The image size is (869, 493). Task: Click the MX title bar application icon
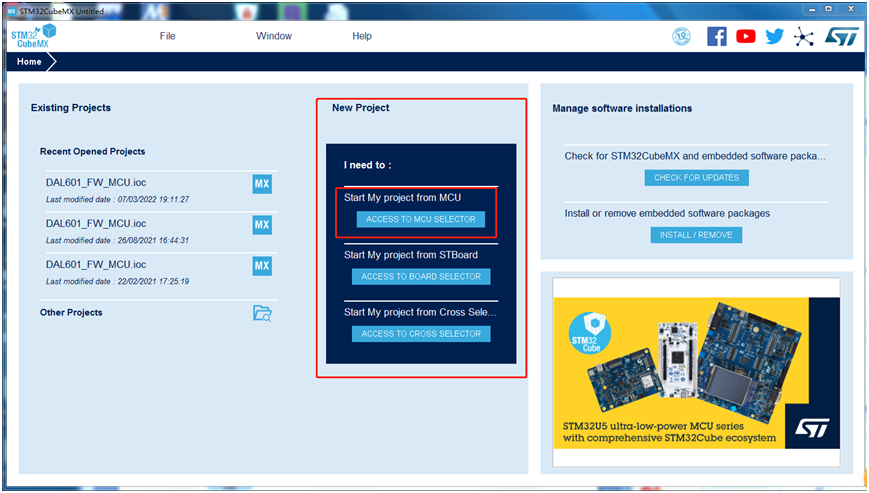pyautogui.click(x=12, y=11)
